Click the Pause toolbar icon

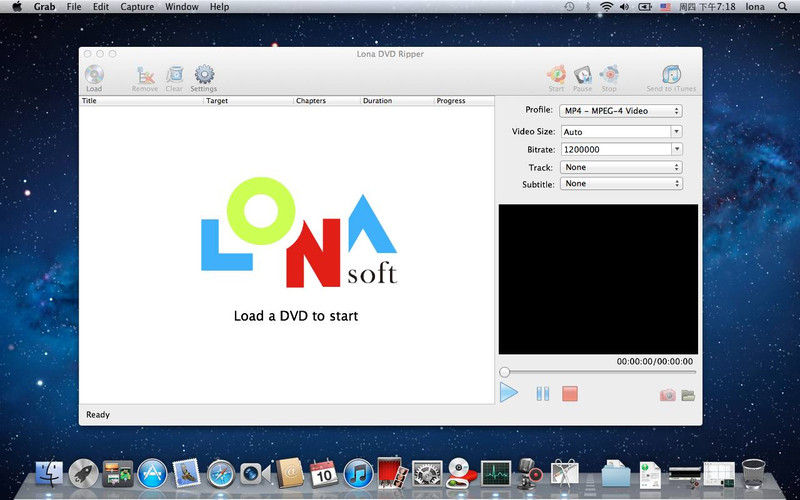pos(582,75)
